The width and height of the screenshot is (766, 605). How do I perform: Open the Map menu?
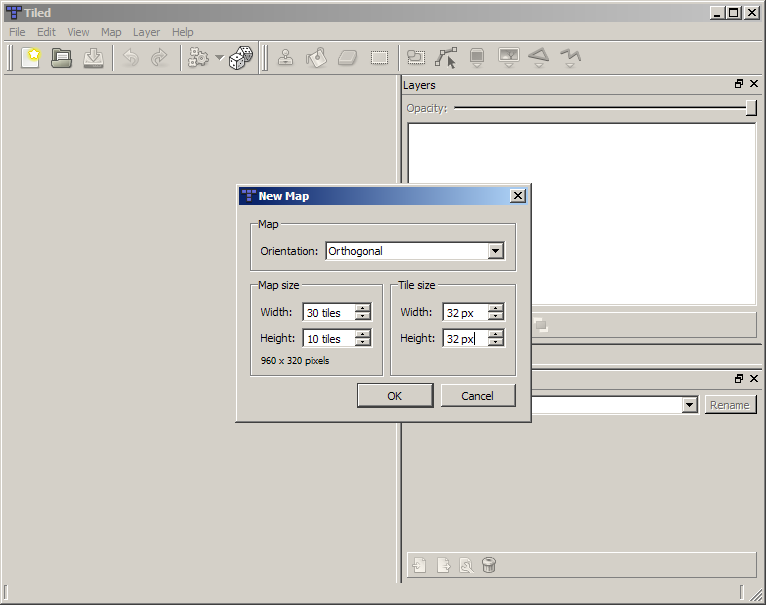[x=111, y=32]
